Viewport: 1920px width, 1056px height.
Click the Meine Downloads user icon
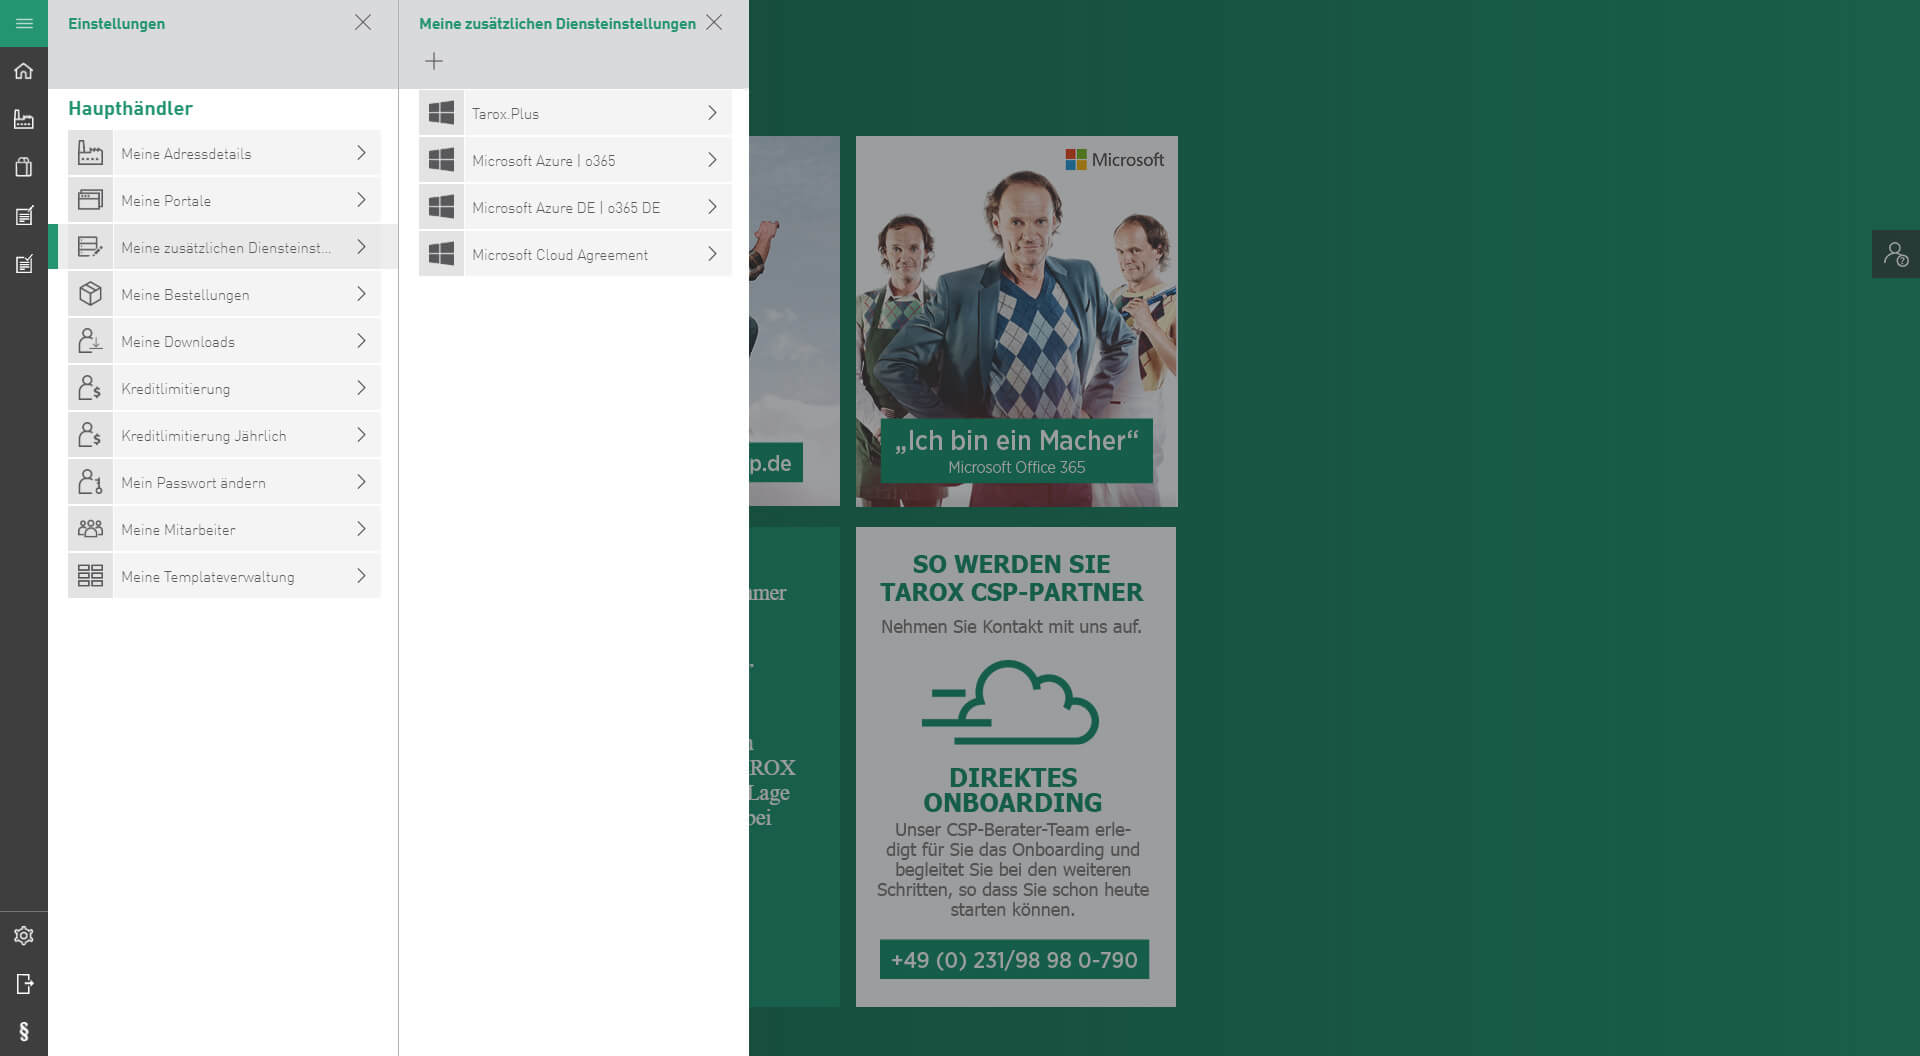pos(90,341)
